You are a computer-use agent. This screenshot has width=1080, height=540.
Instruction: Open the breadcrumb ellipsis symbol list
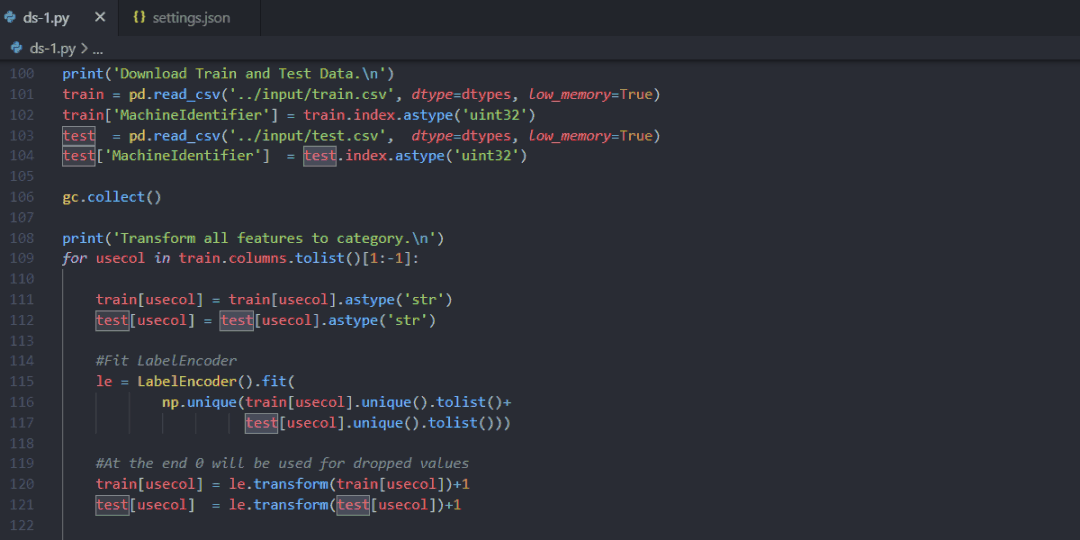coord(97,49)
